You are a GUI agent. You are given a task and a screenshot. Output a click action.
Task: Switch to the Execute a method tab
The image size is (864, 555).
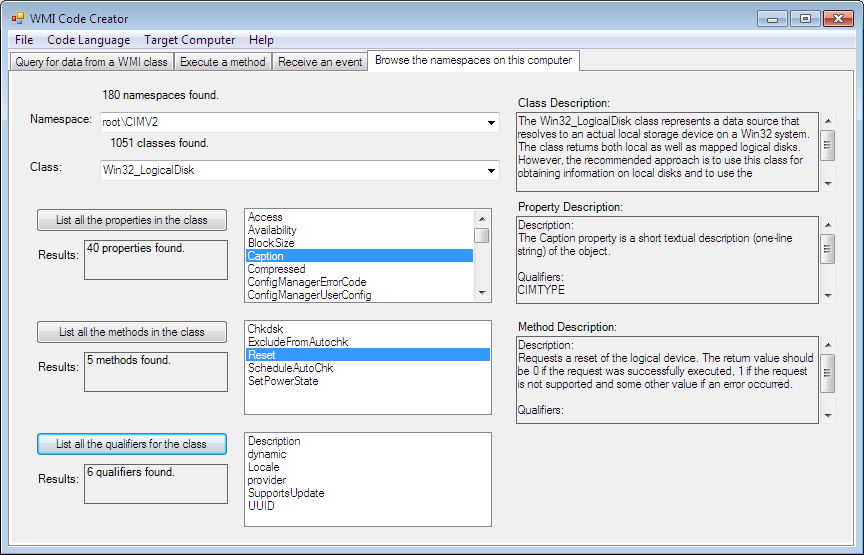point(222,62)
